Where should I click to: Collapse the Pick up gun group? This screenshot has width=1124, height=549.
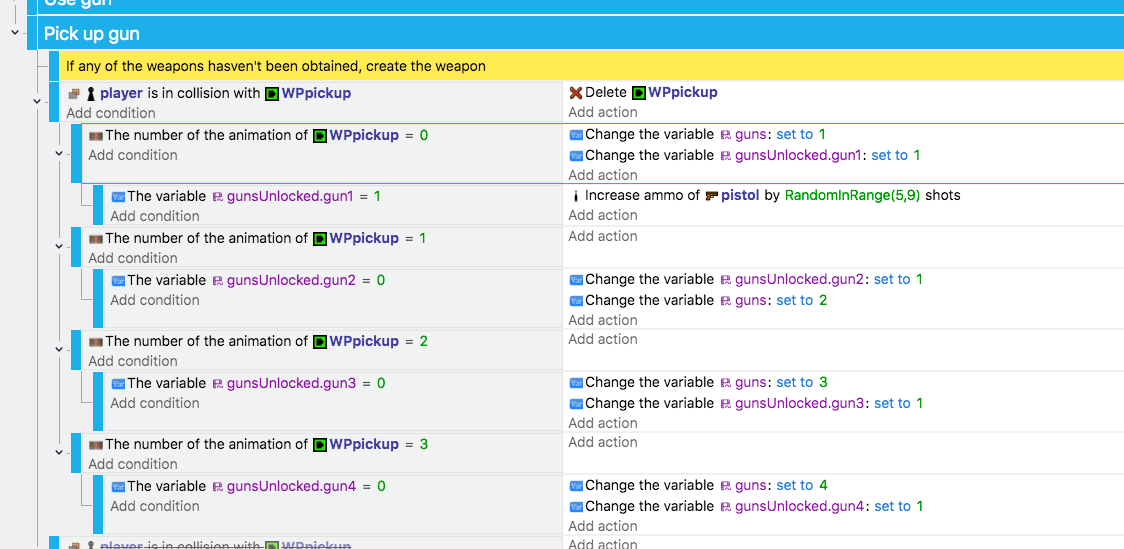pyautogui.click(x=14, y=33)
